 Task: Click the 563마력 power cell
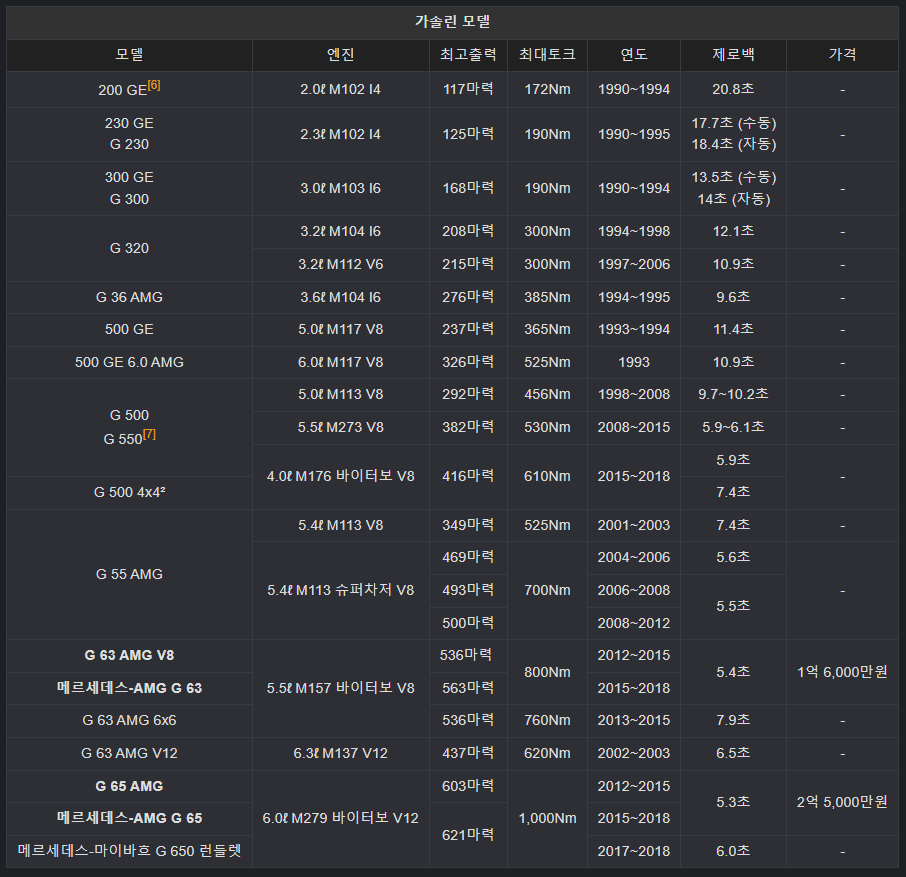(x=468, y=688)
